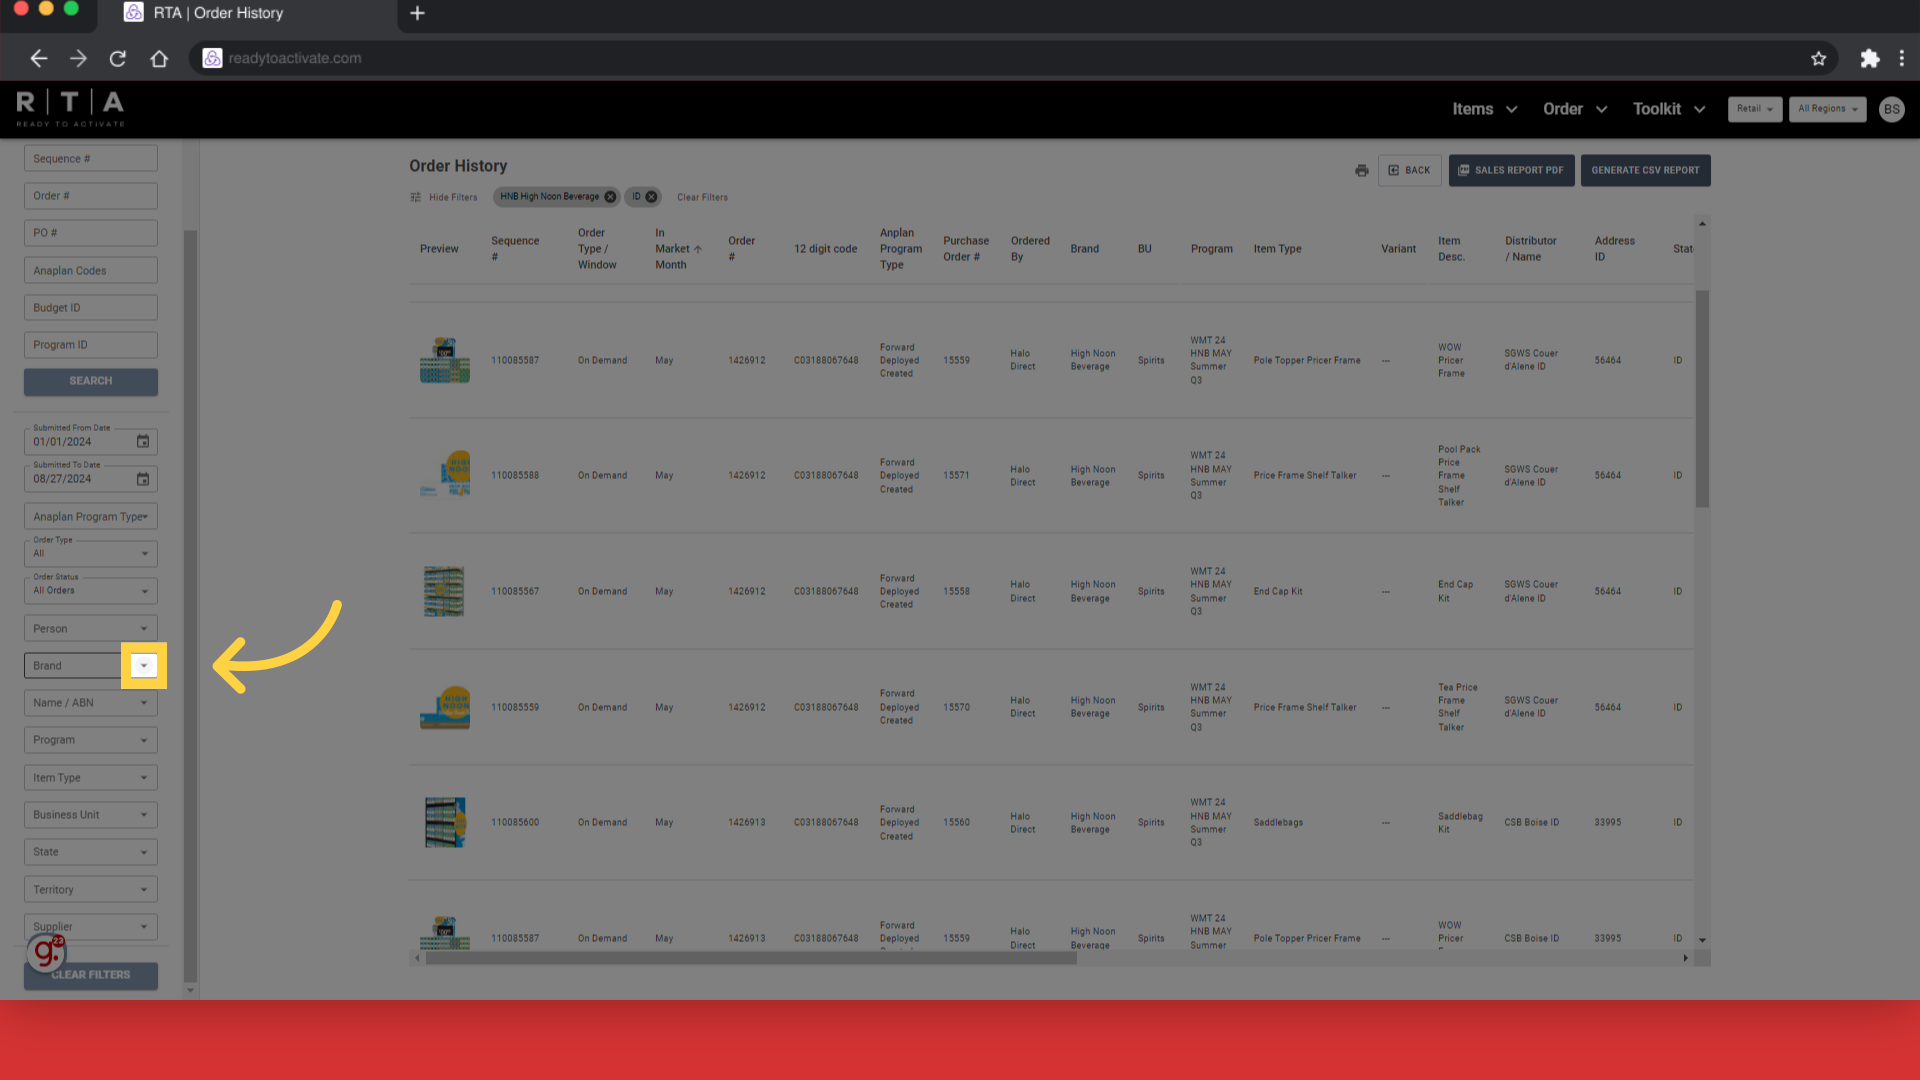The image size is (1920, 1080).
Task: Click horizontal scrollbar right arrow
Action: tap(1685, 958)
